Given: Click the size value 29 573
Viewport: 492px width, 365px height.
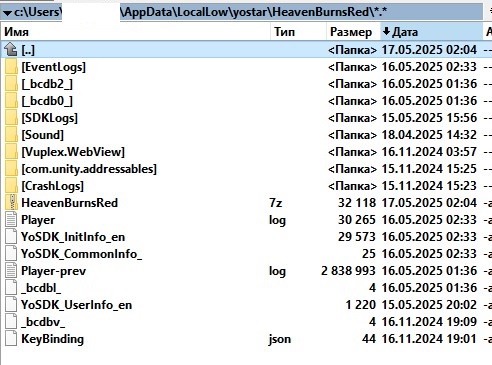Looking at the screenshot, I should [357, 237].
